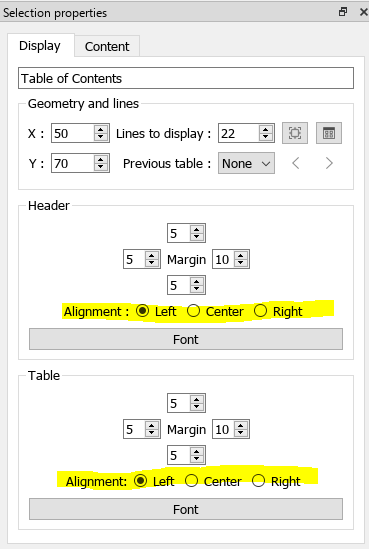Click the table layout icon button

pyautogui.click(x=329, y=133)
